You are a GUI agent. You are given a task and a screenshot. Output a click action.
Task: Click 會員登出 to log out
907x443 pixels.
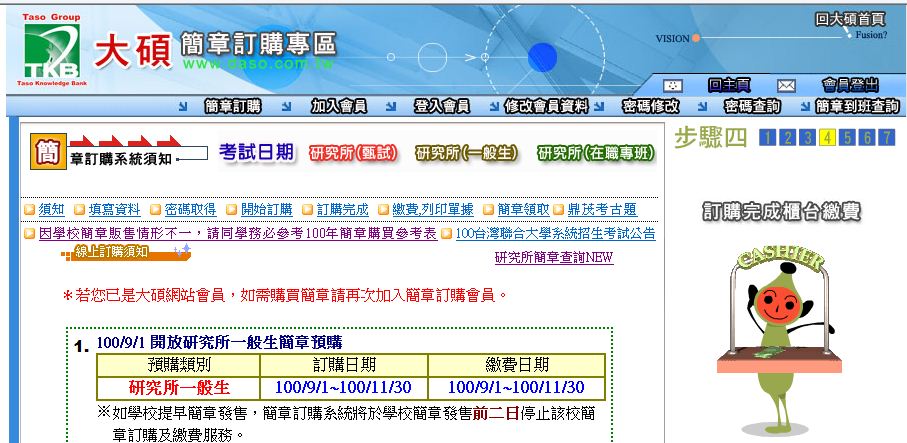pos(850,86)
